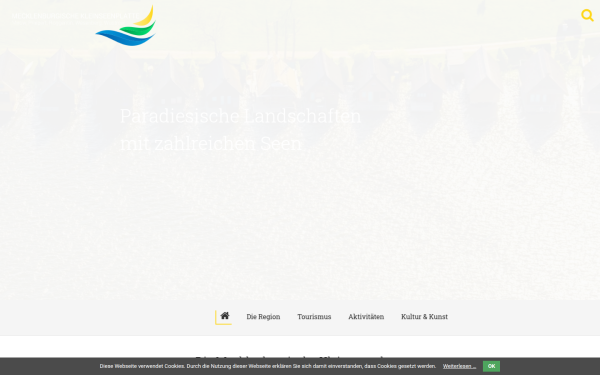Accept cookies with the OK button
This screenshot has width=600, height=375.
pyautogui.click(x=491, y=366)
